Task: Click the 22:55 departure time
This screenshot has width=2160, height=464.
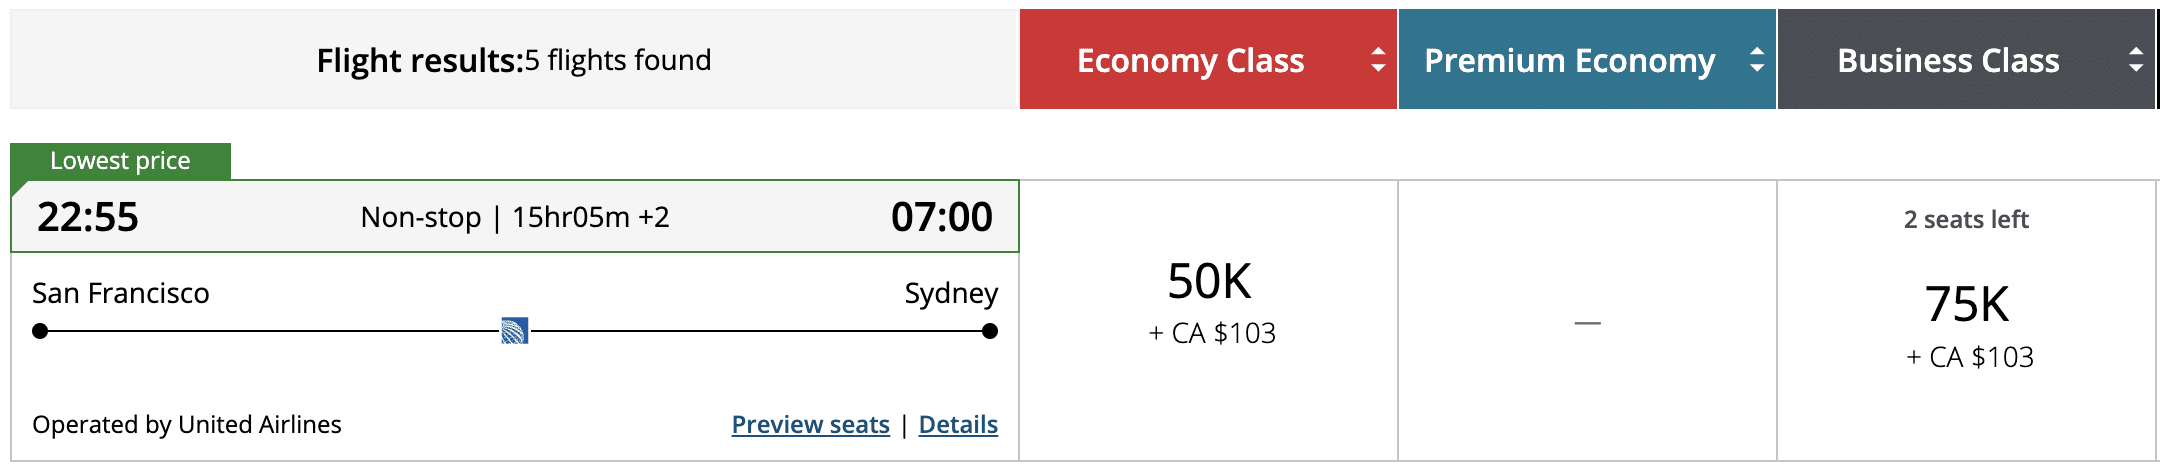Action: 88,217
